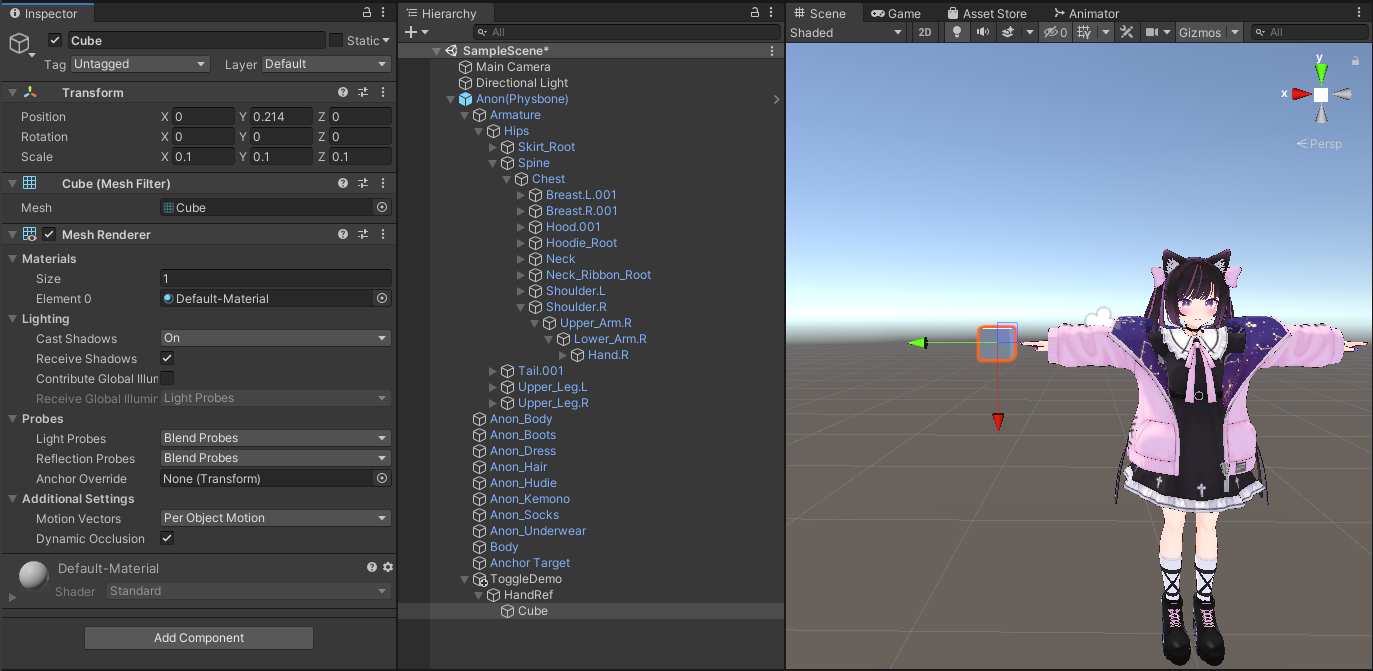This screenshot has height=671, width=1373.
Task: Open the Anon(Physbone) prefab arrow
Action: pyautogui.click(x=777, y=99)
